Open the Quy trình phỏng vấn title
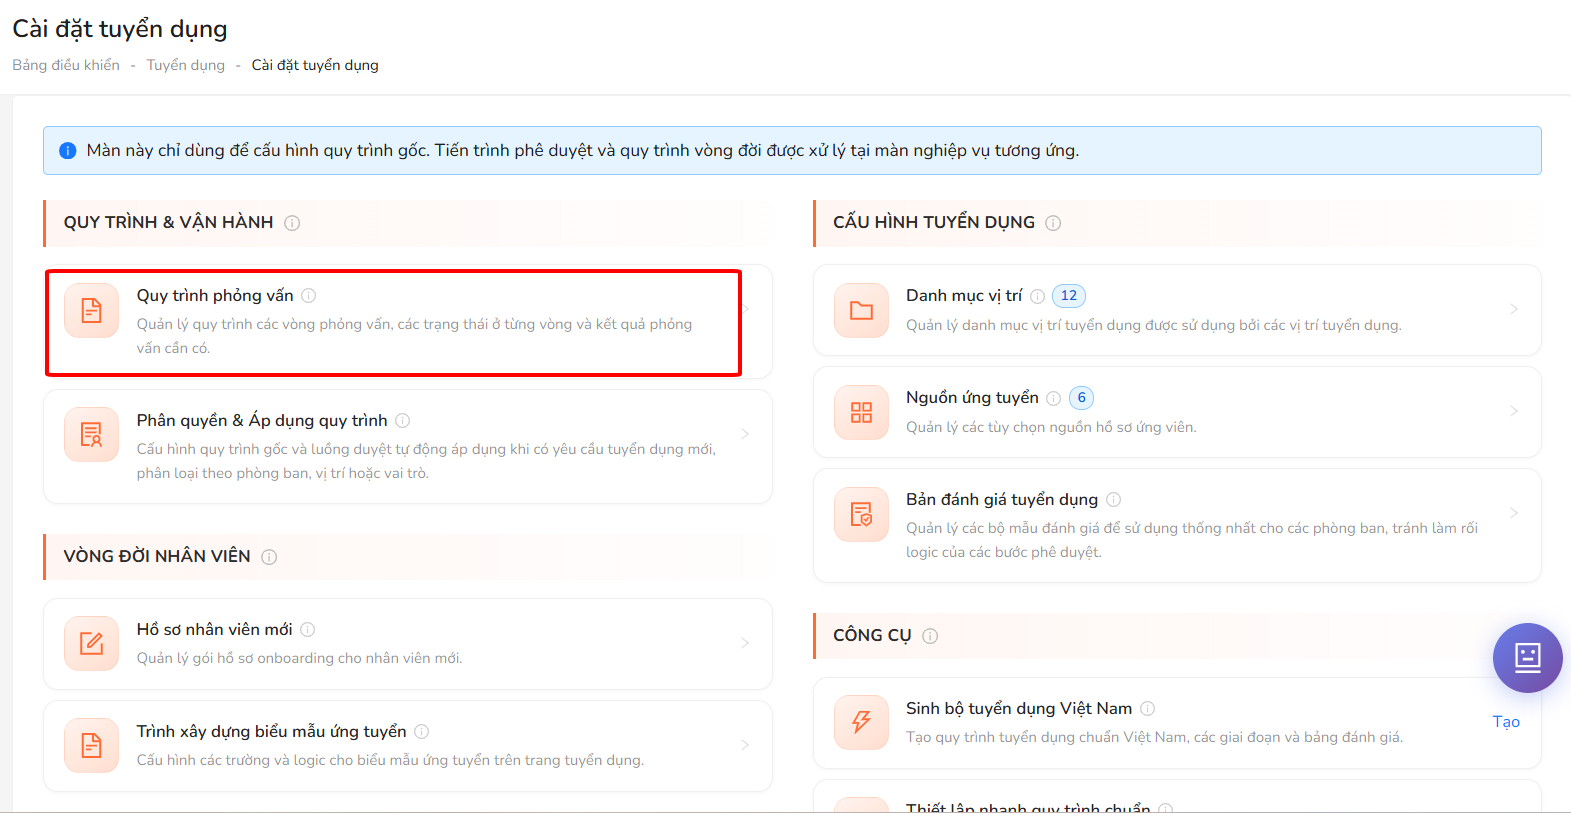Image resolution: width=1571 pixels, height=813 pixels. pyautogui.click(x=215, y=296)
